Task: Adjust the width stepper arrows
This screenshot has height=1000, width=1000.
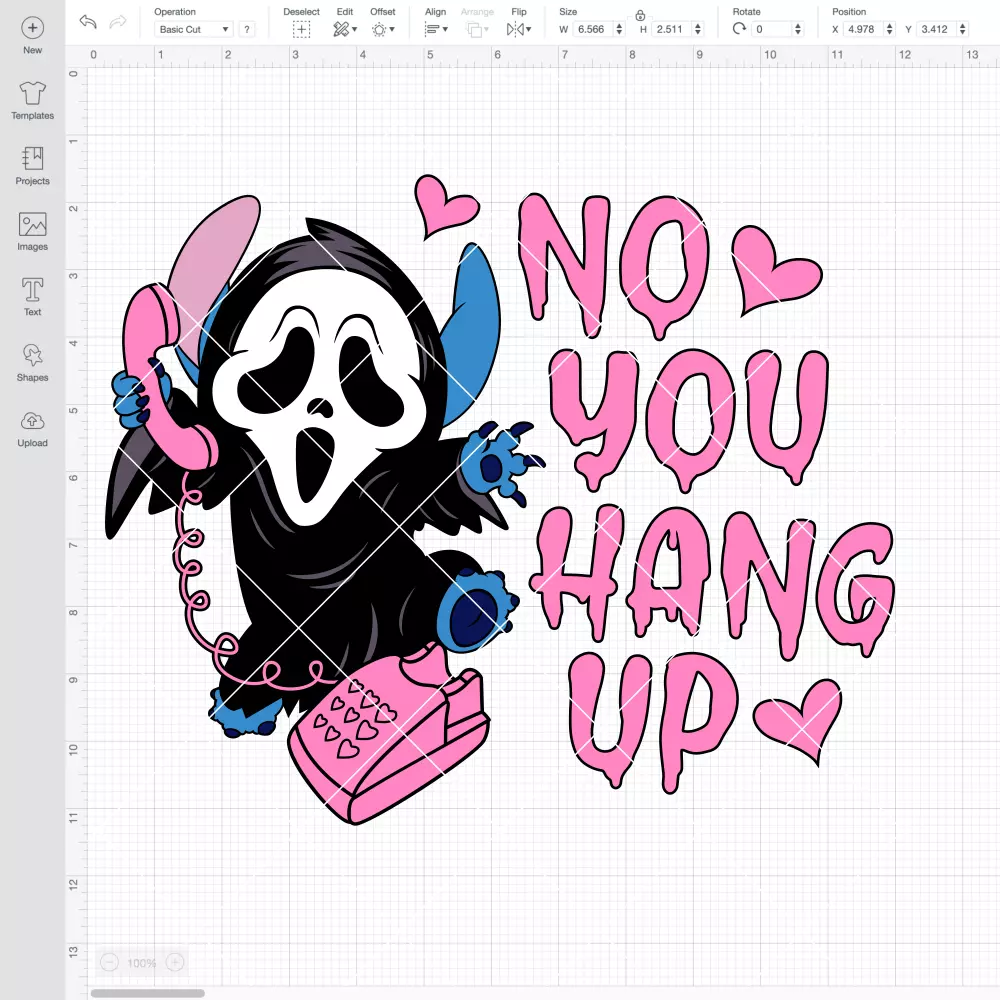Action: click(619, 29)
